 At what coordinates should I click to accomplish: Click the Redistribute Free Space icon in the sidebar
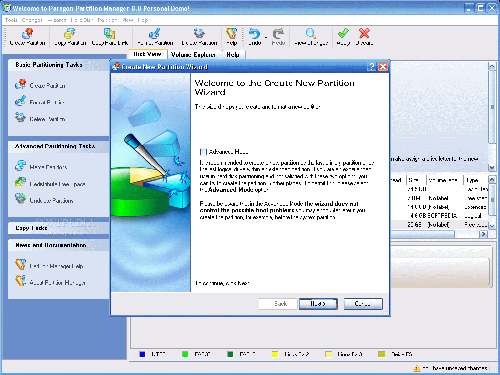click(20, 182)
